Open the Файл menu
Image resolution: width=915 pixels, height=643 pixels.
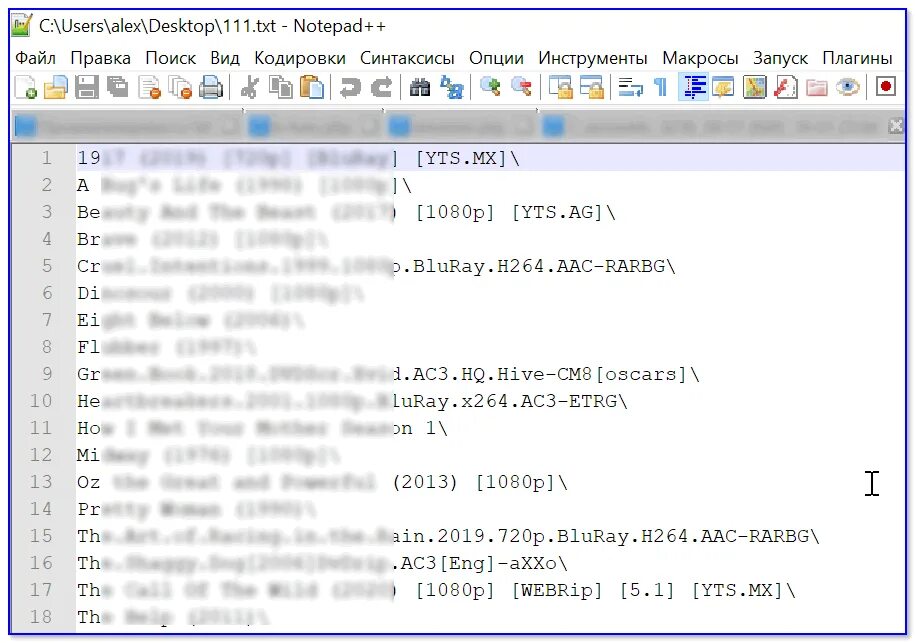(35, 58)
